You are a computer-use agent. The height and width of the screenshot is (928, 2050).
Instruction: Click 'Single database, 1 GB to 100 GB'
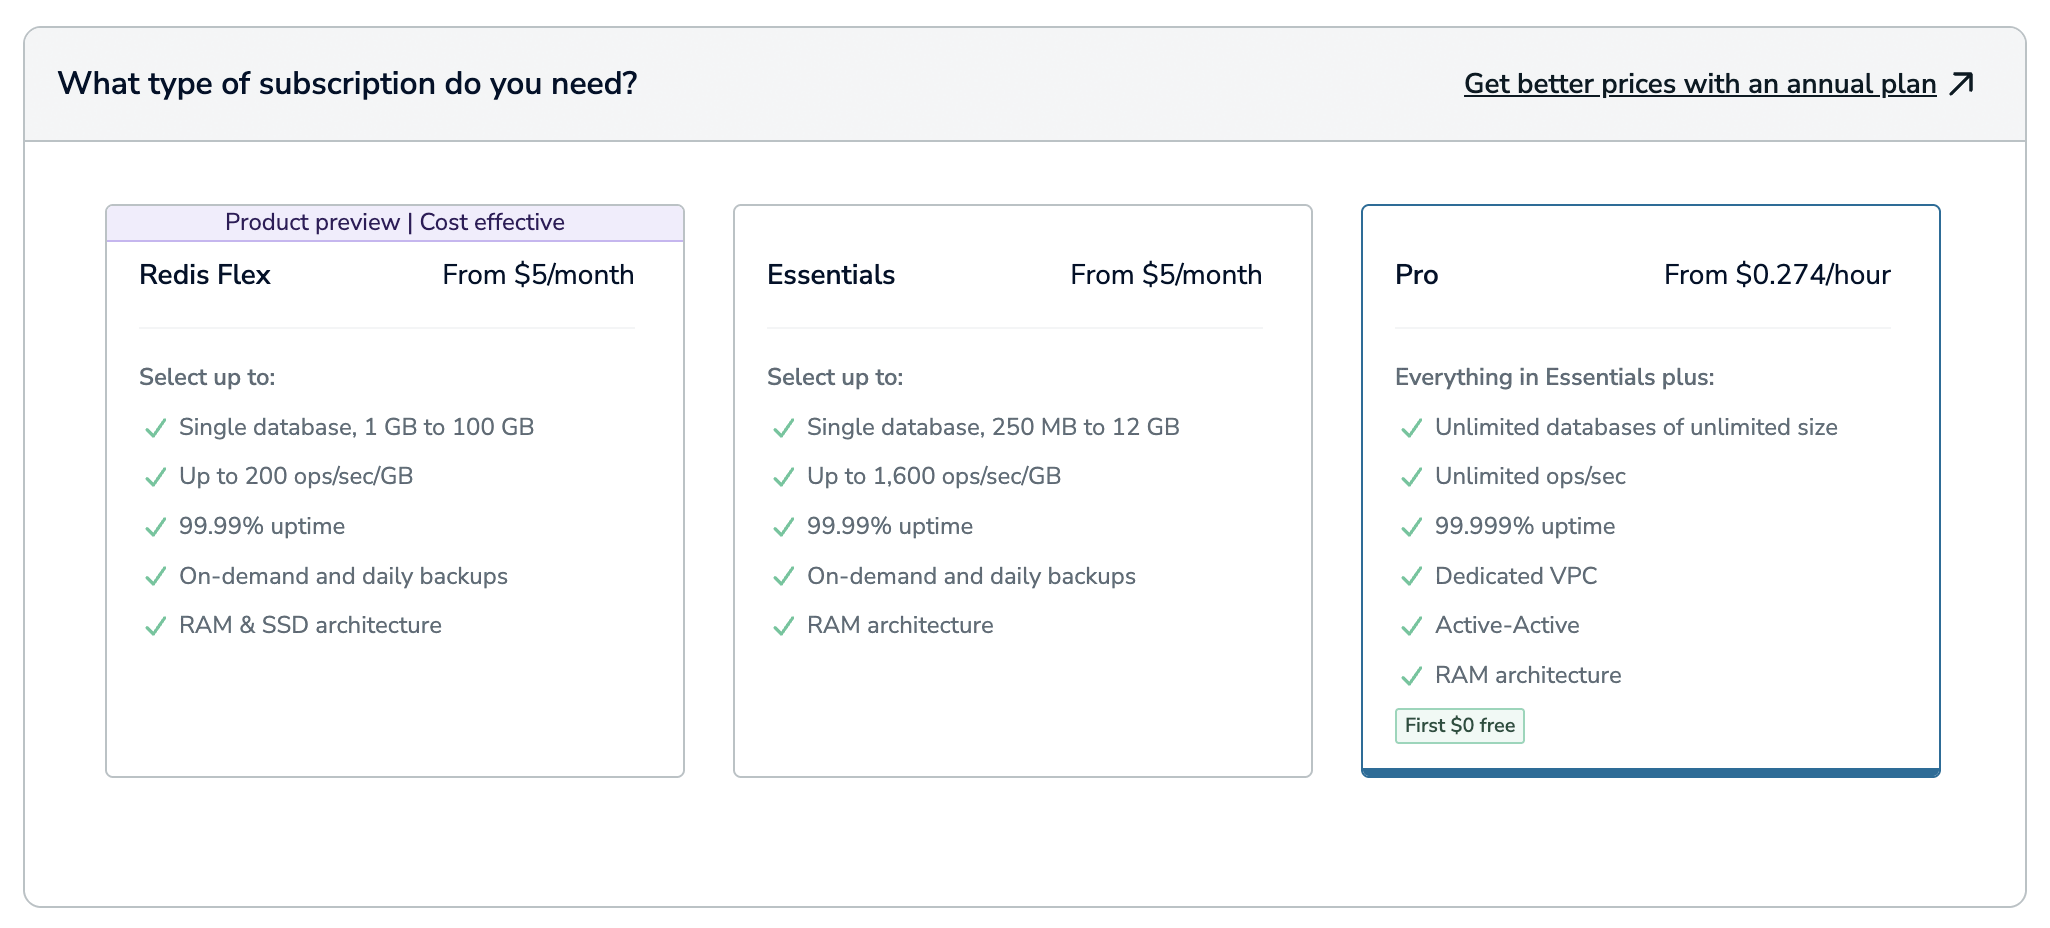356,427
